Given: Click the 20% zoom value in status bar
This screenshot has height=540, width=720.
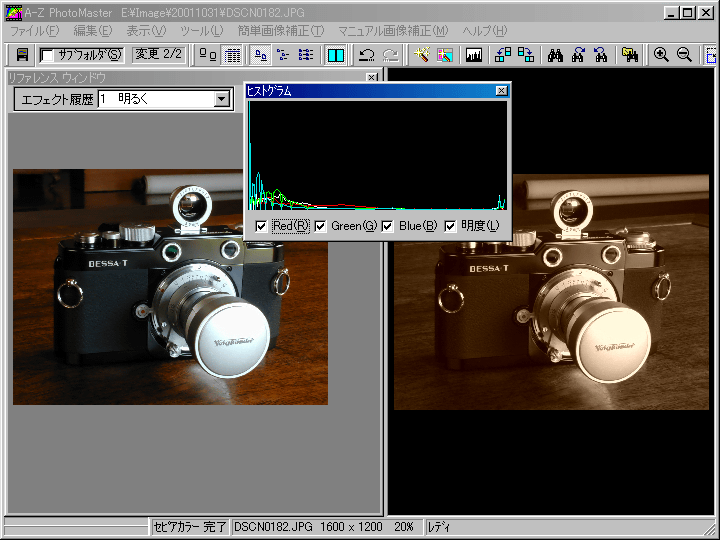Looking at the screenshot, I should (404, 527).
